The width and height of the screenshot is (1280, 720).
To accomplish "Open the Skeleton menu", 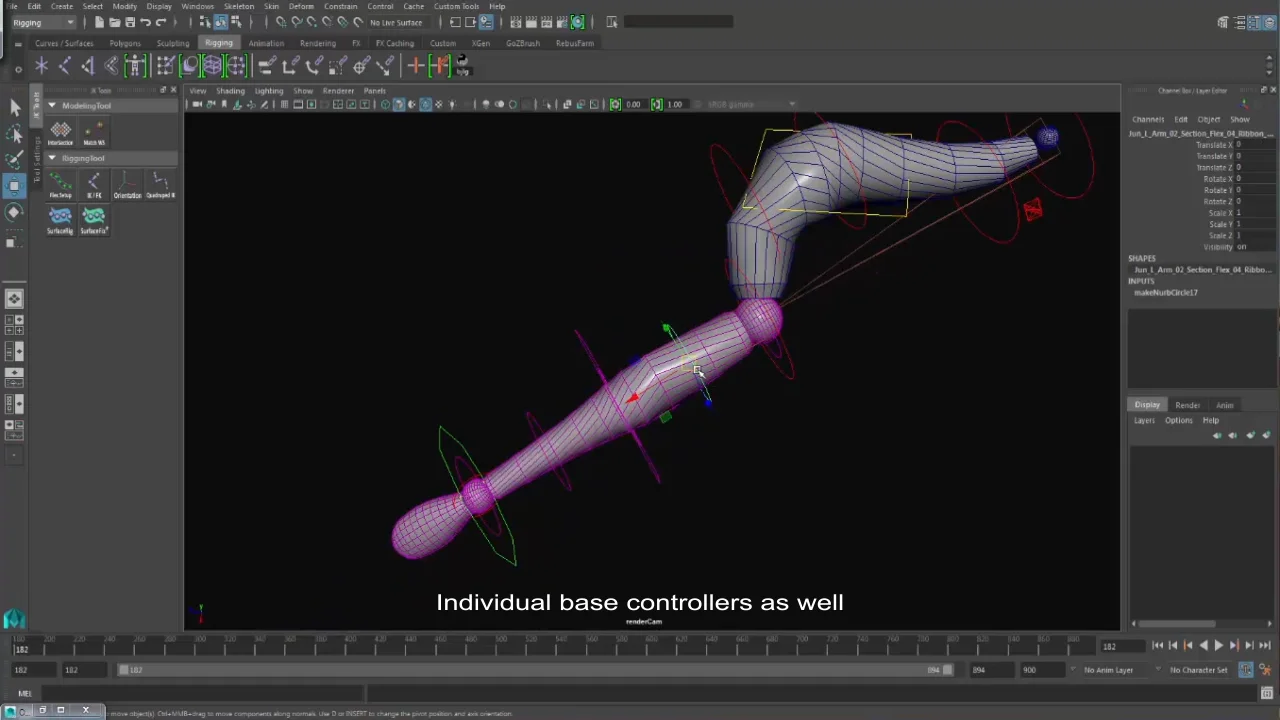I will click(x=239, y=6).
